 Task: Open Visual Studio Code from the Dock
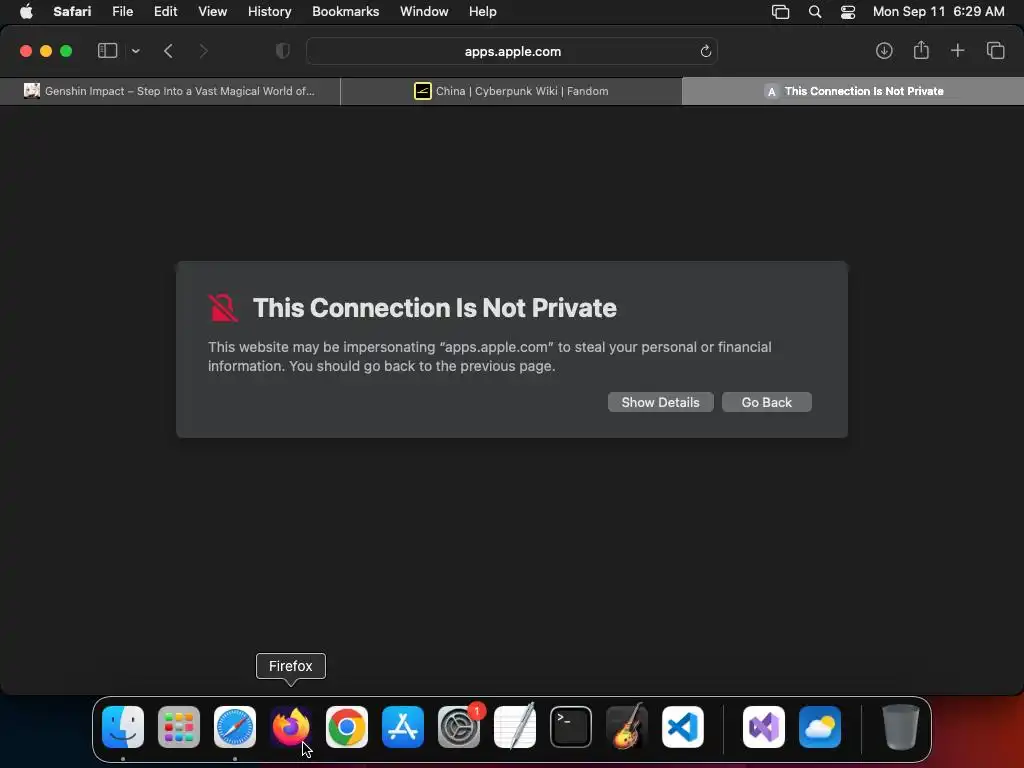tap(683, 727)
